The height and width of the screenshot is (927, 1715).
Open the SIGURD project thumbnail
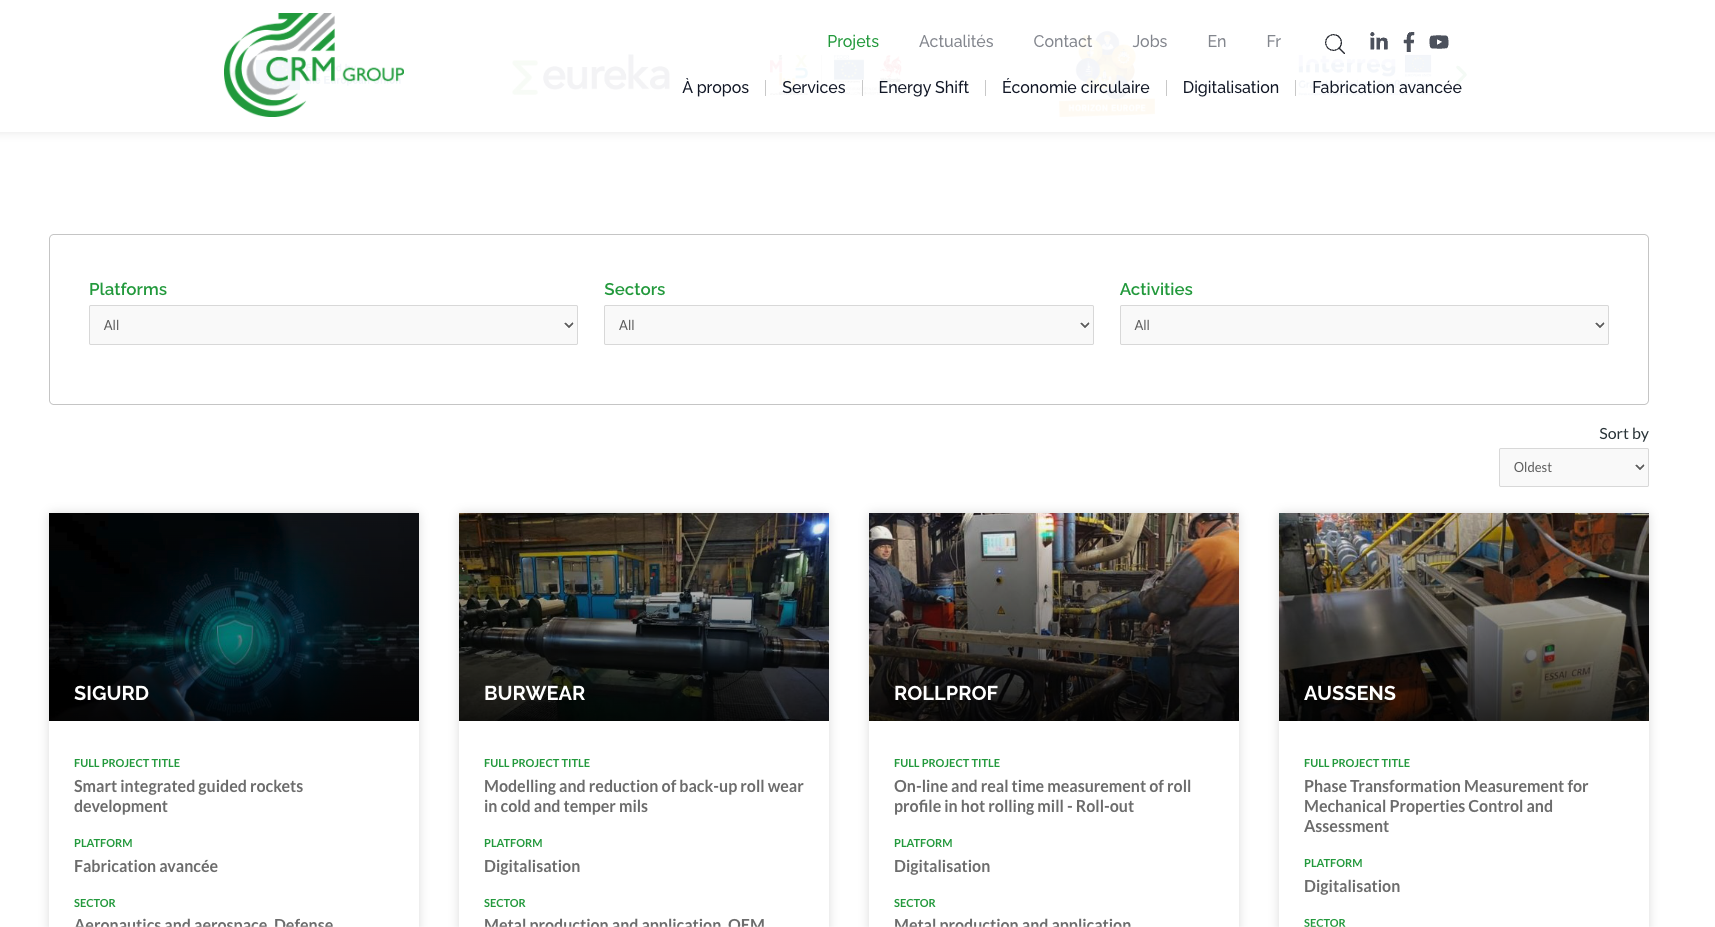(x=234, y=617)
